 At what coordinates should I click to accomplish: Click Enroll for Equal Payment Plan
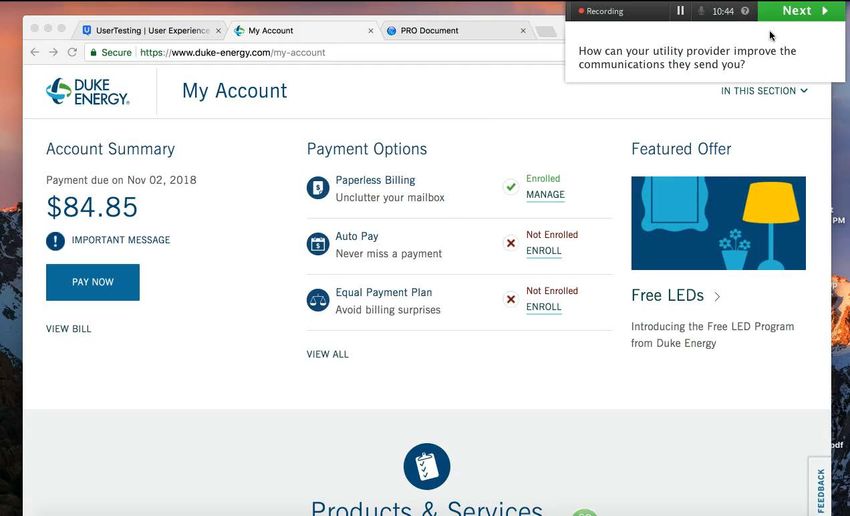(544, 307)
